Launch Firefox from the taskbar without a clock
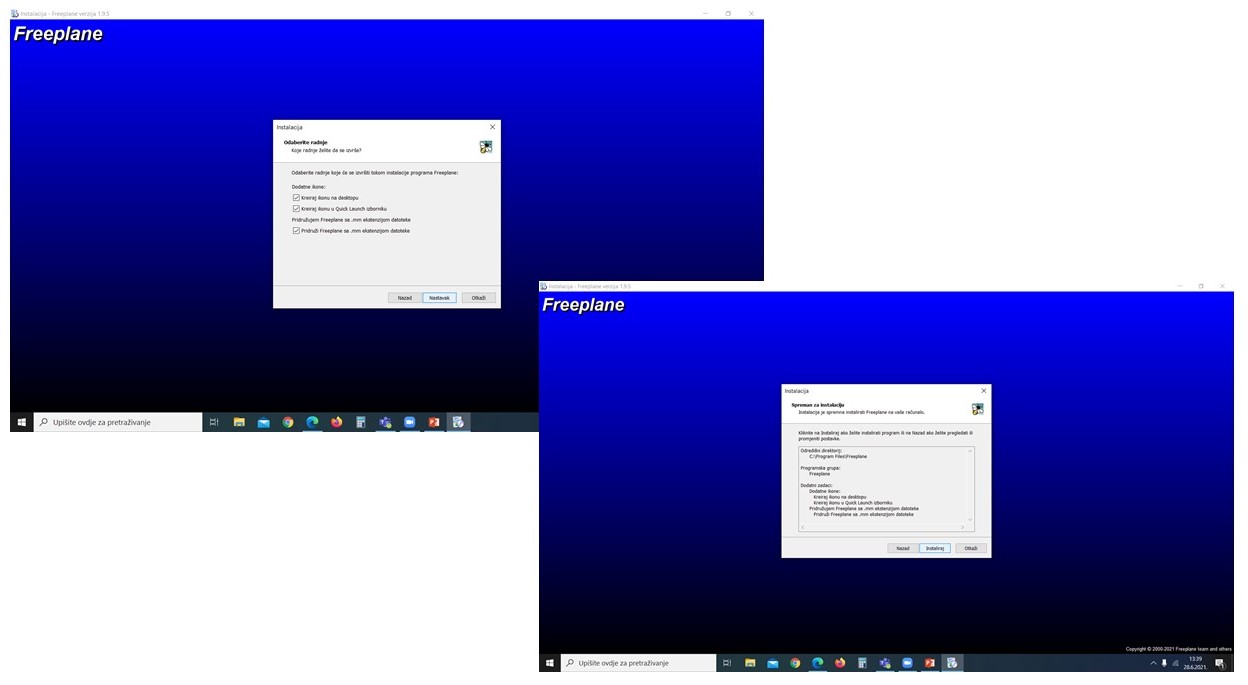The width and height of the screenshot is (1248, 685). pyautogui.click(x=336, y=422)
